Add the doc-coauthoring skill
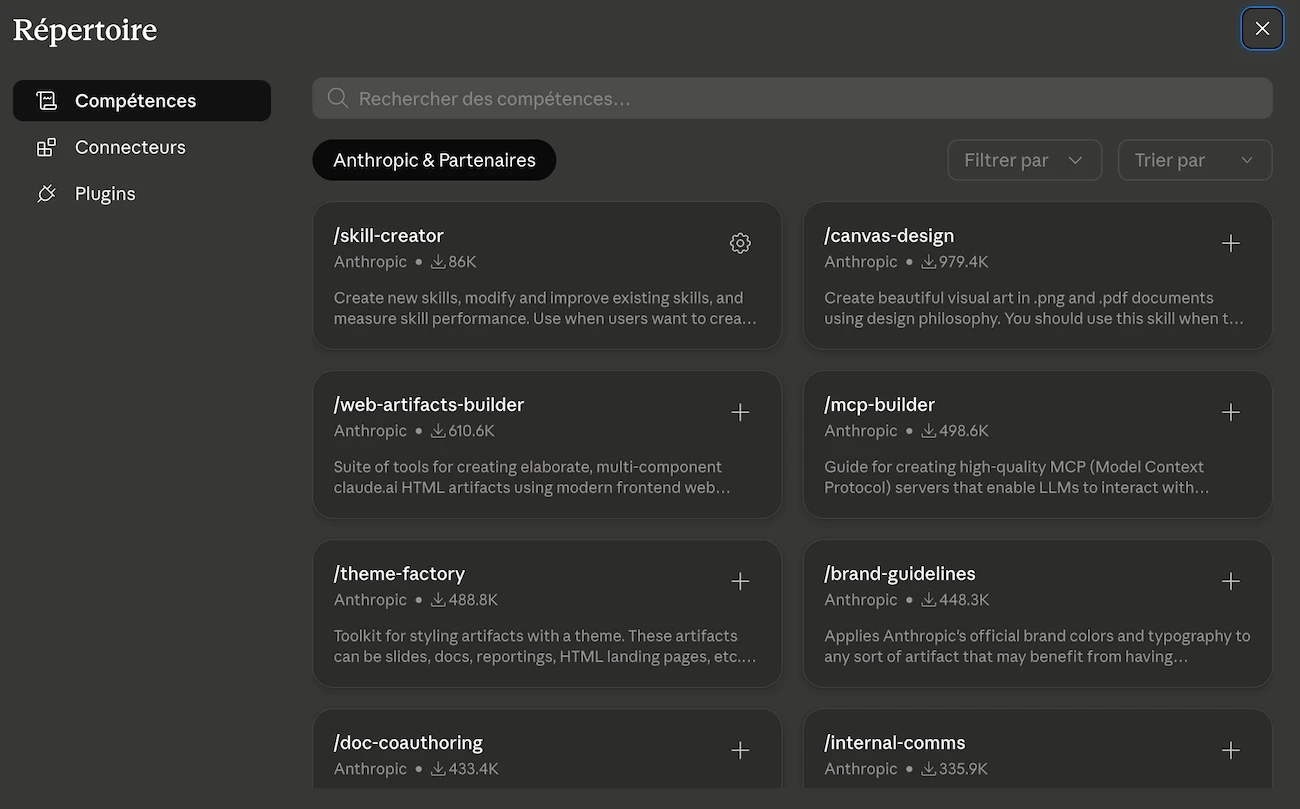This screenshot has height=809, width=1300. tap(740, 750)
